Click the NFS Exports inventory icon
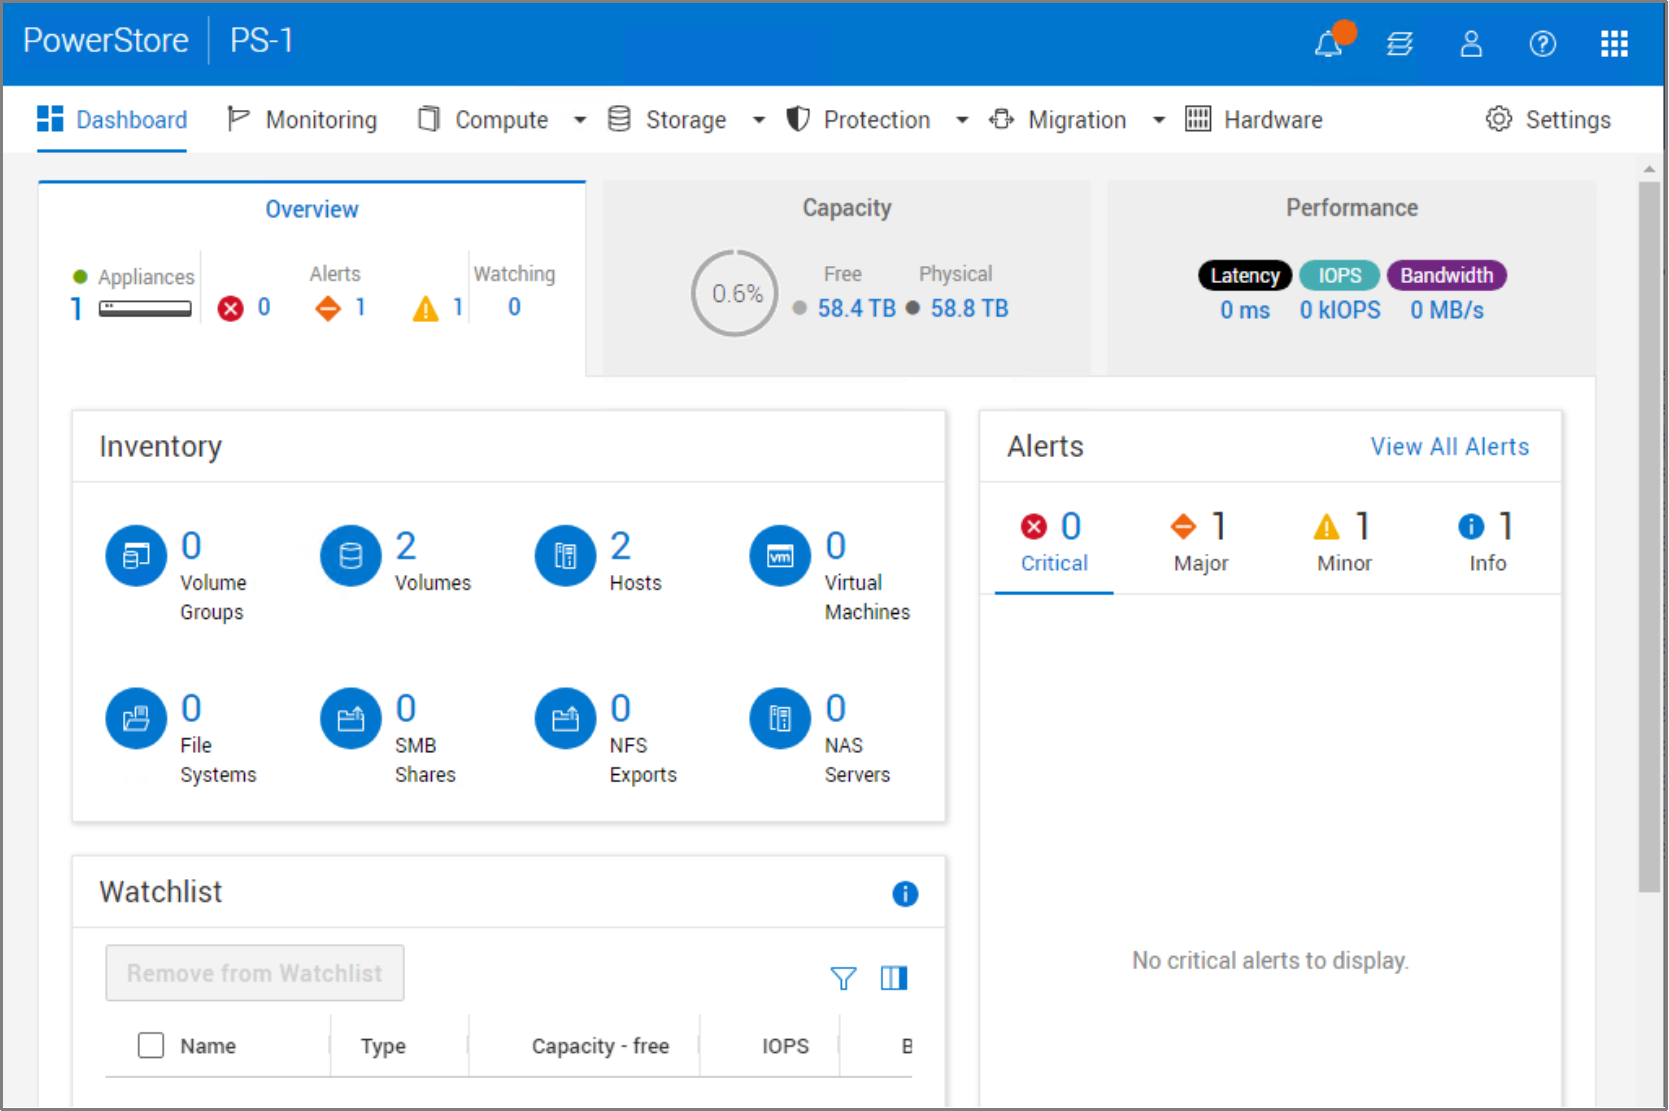The height and width of the screenshot is (1111, 1669). (x=565, y=718)
